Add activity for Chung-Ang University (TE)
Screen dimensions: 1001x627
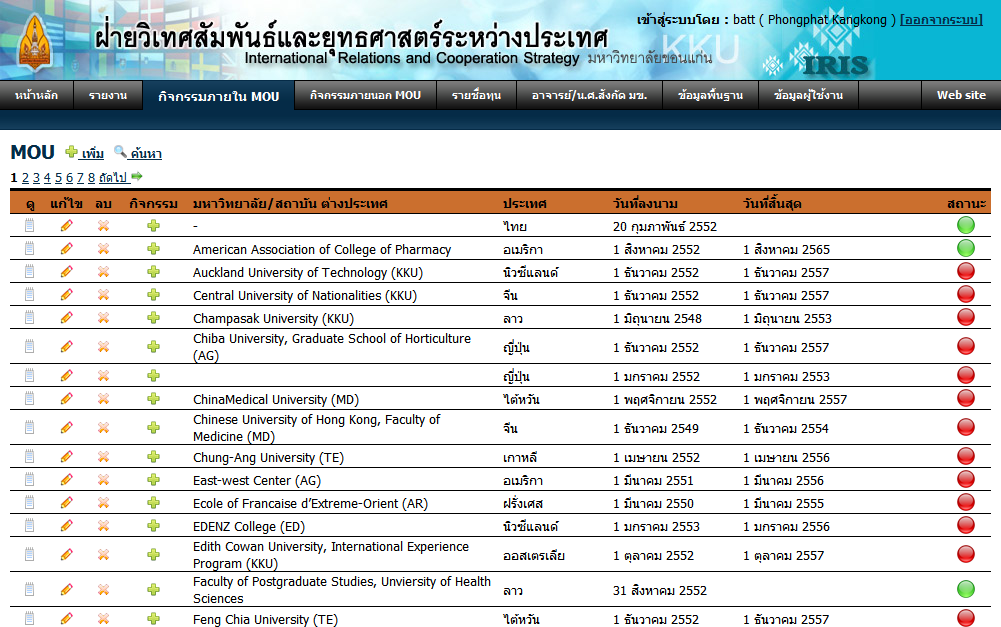click(153, 457)
